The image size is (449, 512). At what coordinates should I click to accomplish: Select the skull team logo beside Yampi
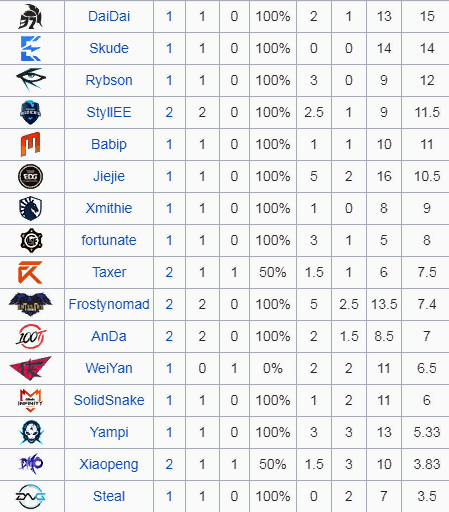coord(31,432)
